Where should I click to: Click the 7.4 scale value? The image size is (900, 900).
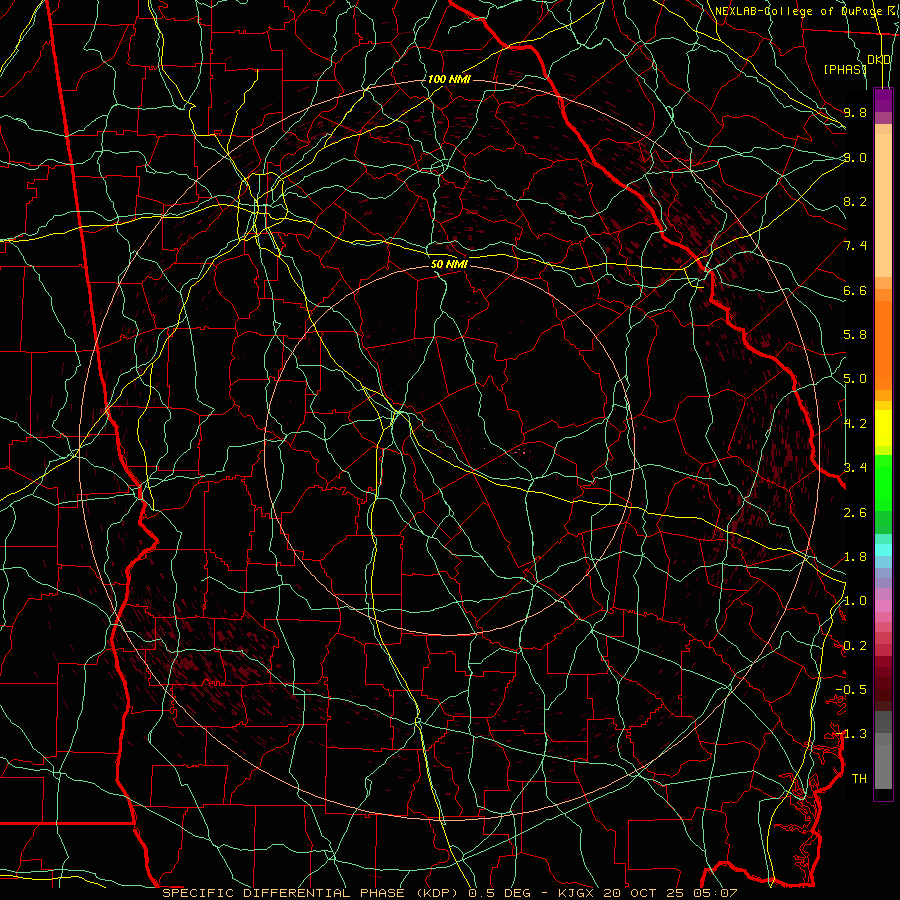[x=855, y=246]
